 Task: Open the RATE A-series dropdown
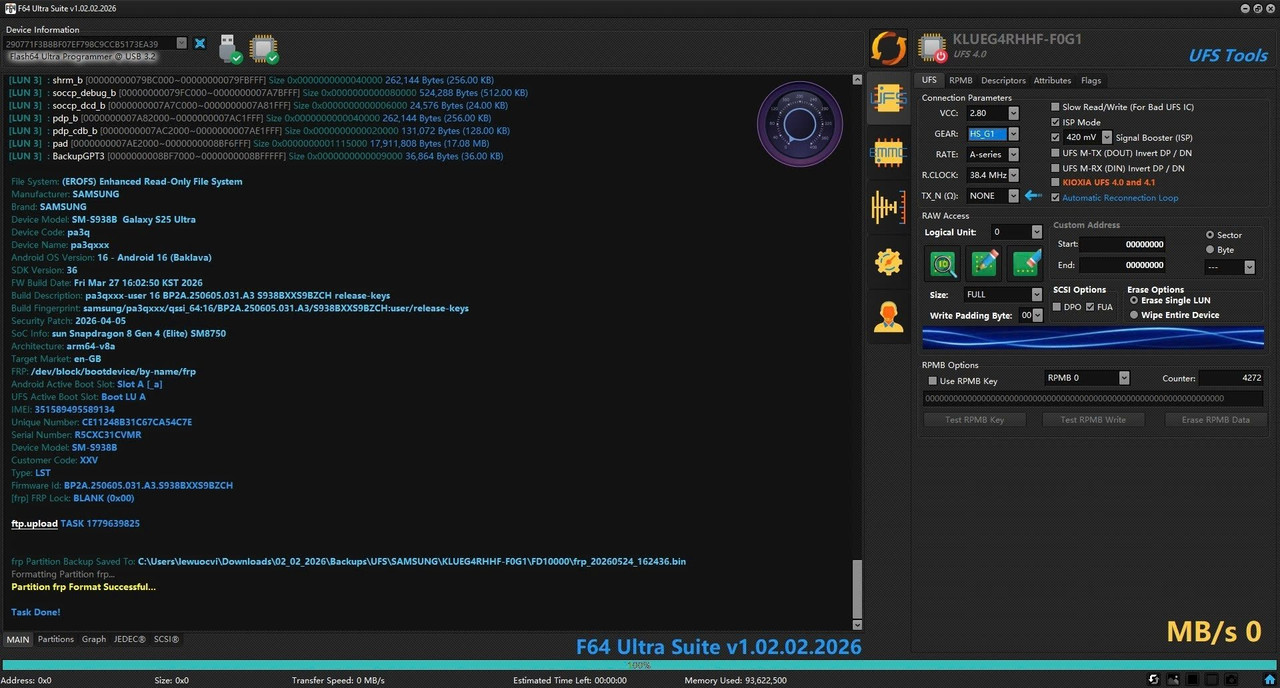click(x=1013, y=154)
